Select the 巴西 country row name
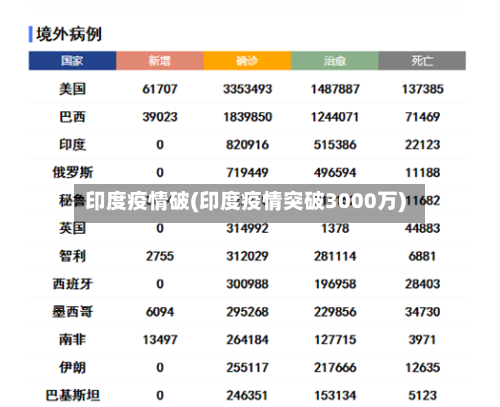The image size is (500, 407). click(x=72, y=117)
